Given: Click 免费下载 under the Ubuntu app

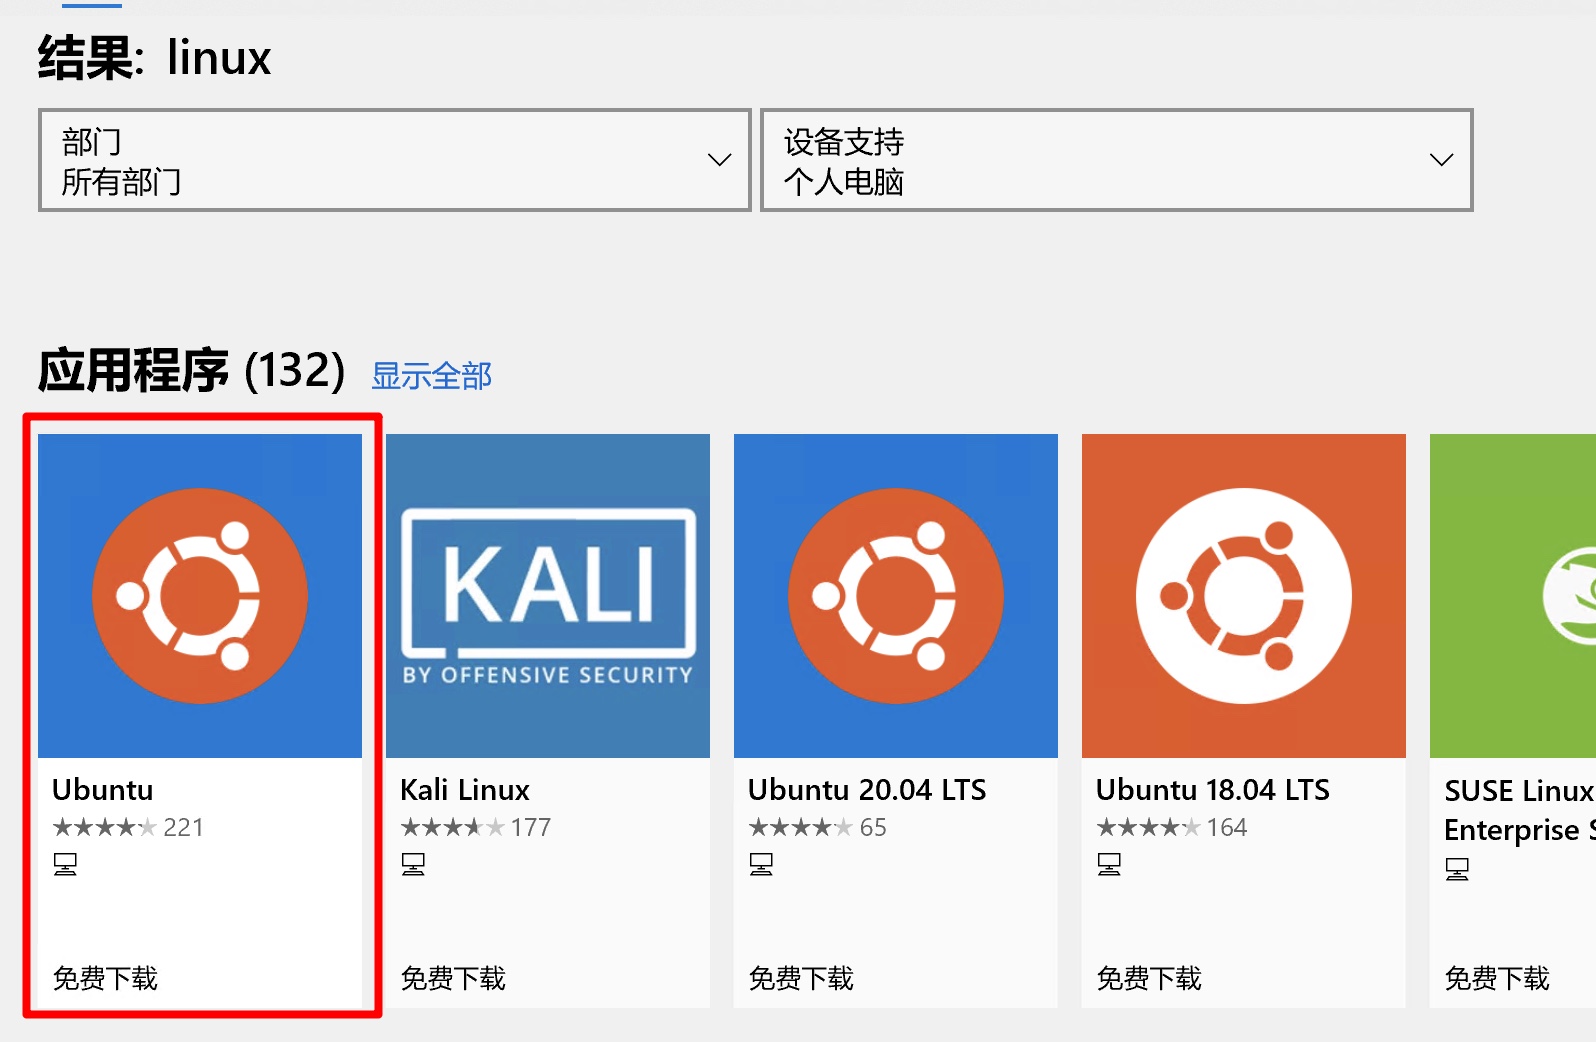Looking at the screenshot, I should 105,978.
